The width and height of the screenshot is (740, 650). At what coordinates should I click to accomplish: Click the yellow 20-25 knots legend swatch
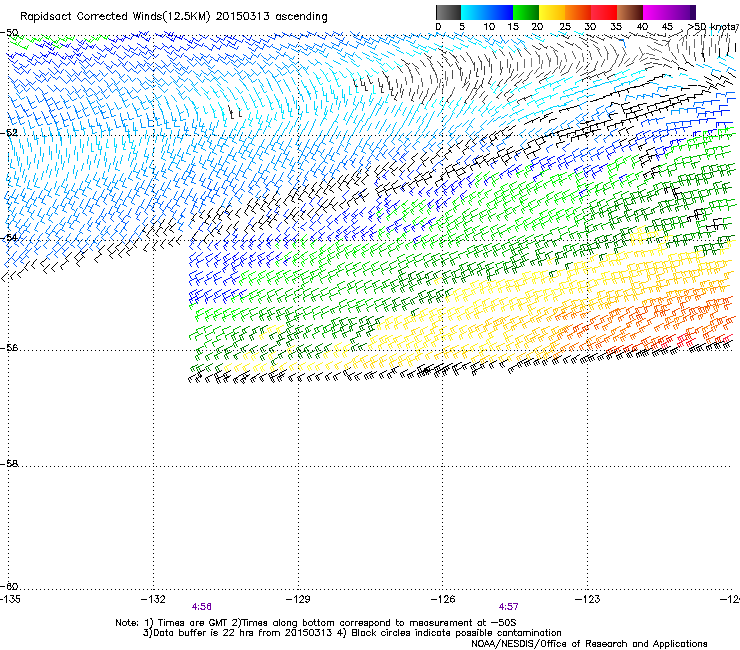[552, 12]
